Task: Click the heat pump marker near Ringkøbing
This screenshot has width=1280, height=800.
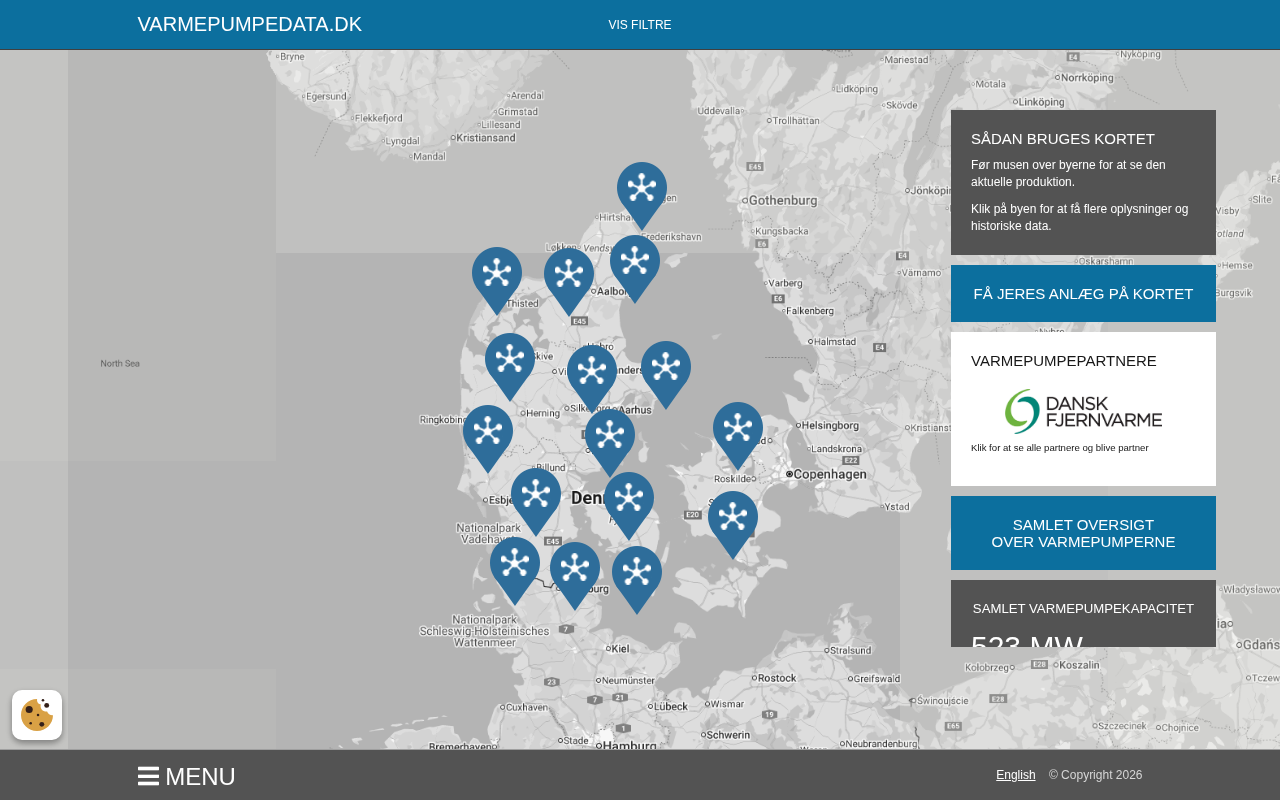Action: coord(488,433)
